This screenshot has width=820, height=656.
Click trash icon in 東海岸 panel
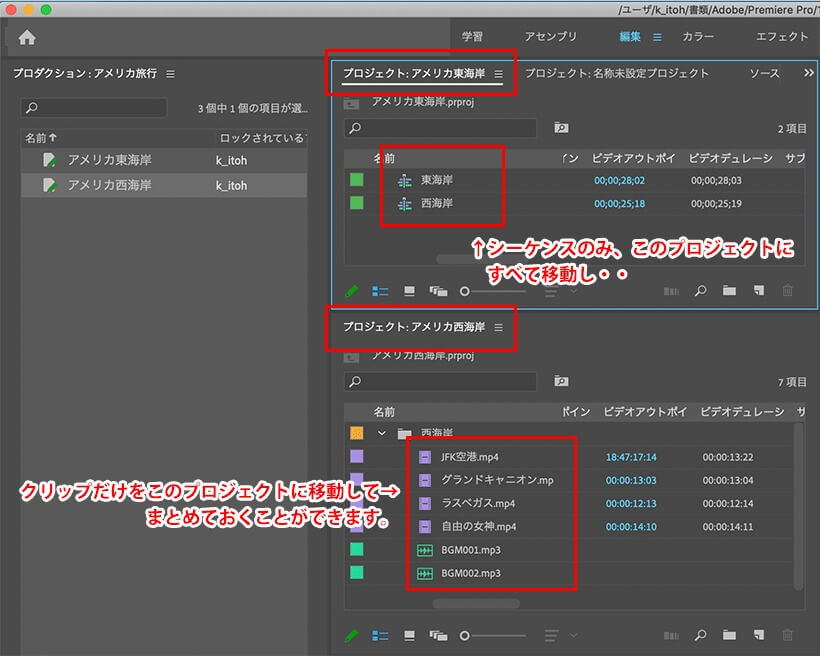(x=788, y=290)
